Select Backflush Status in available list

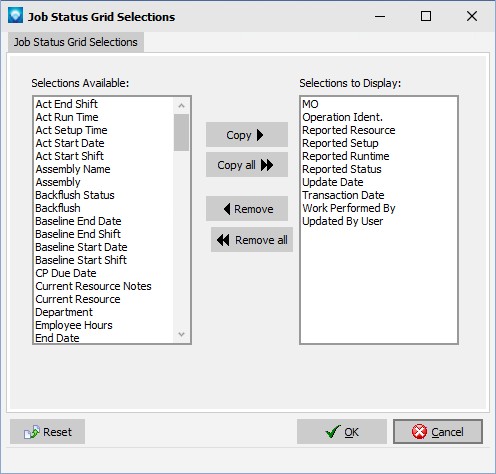pos(75,195)
